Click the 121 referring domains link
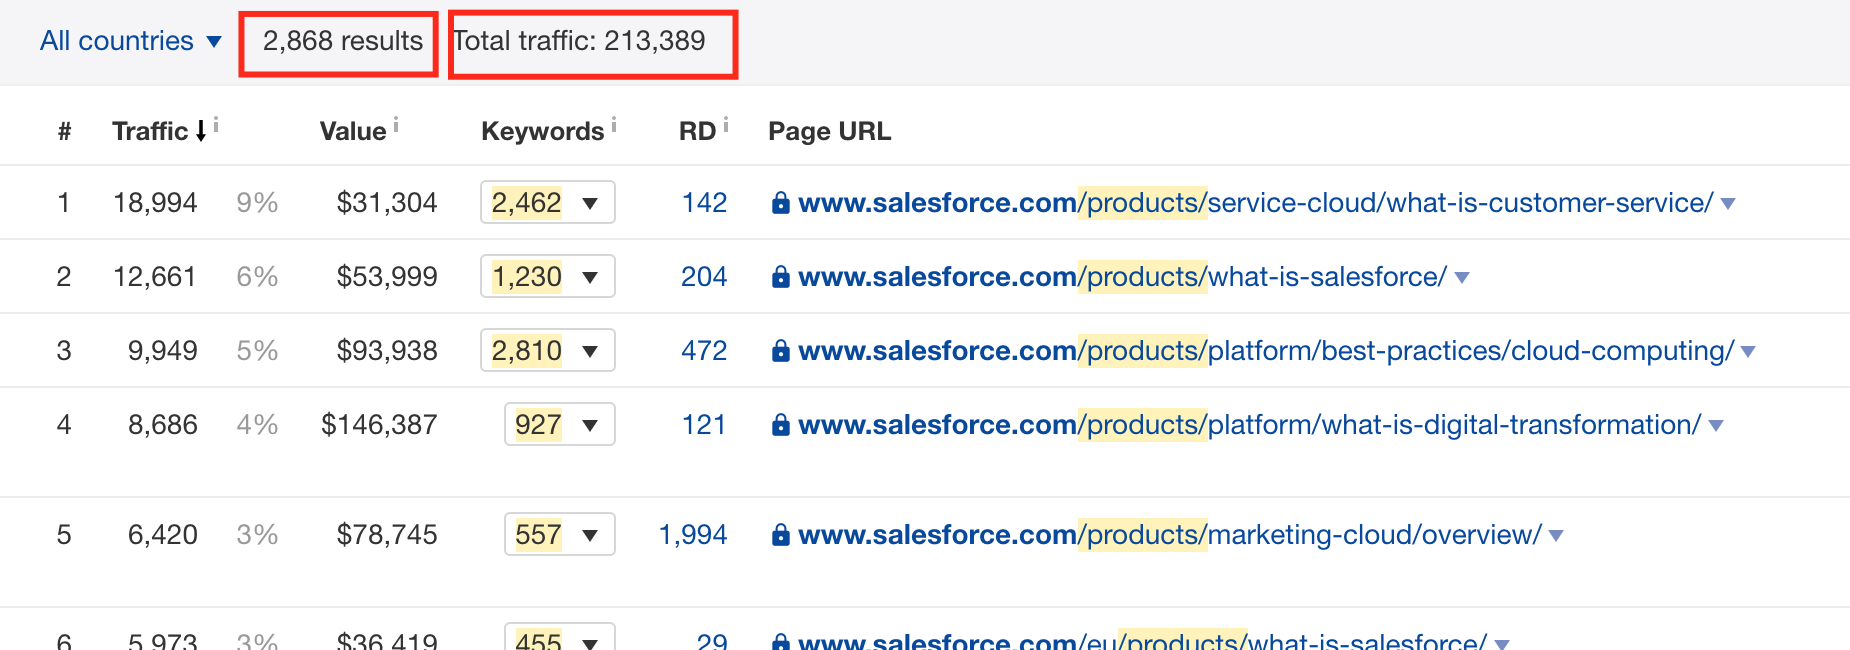This screenshot has width=1850, height=650. pos(704,425)
